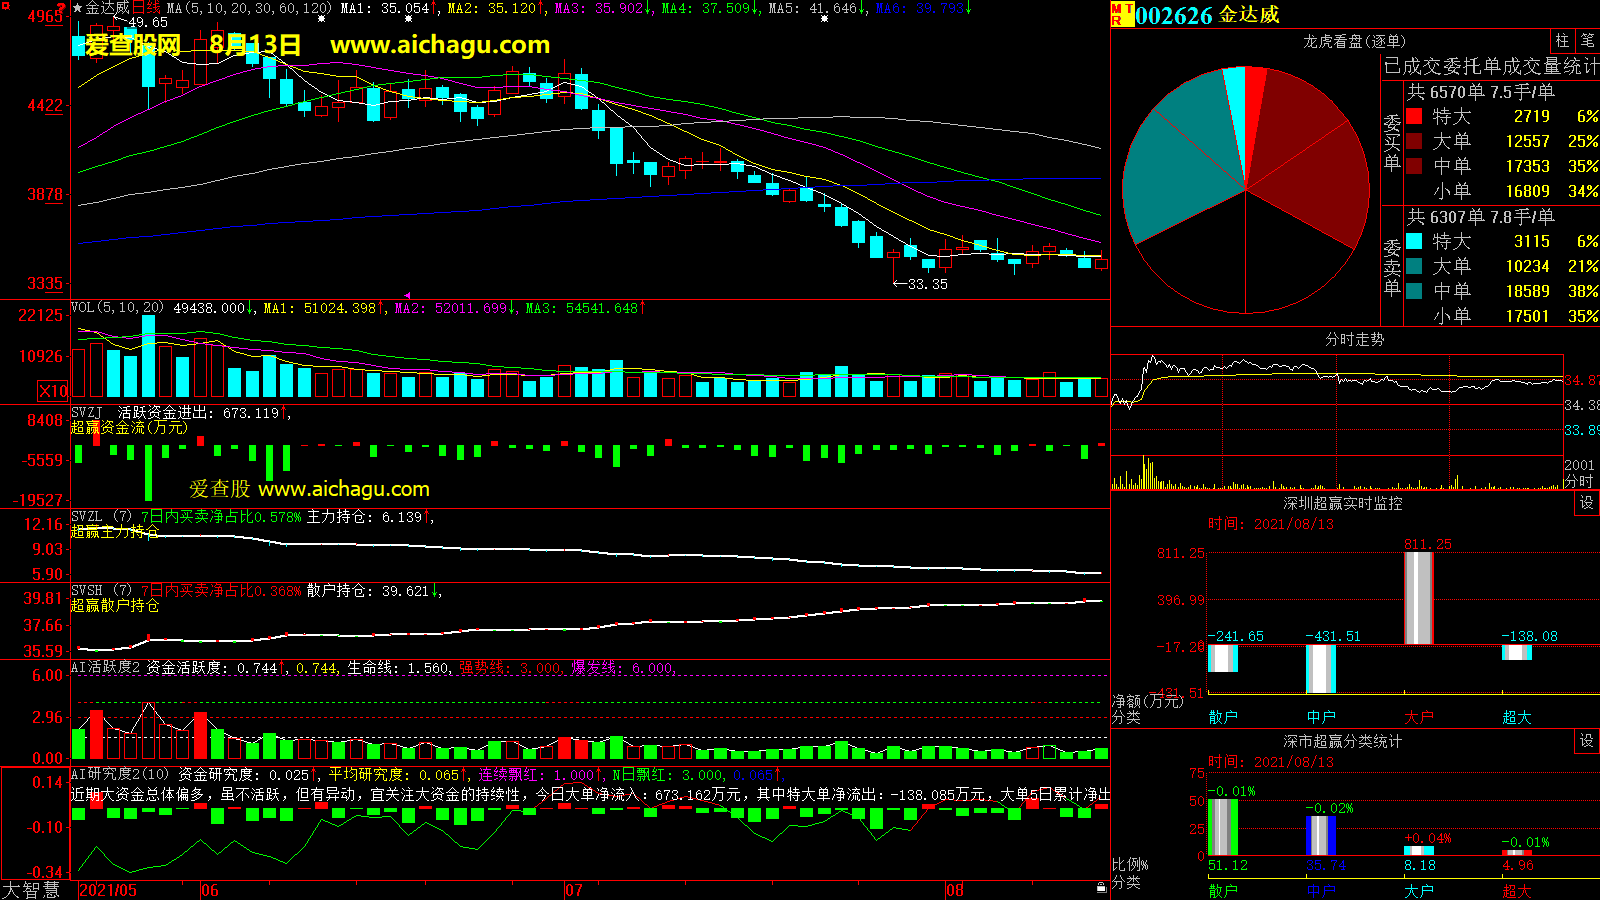Screen dimensions: 1600x900
Task: Click the red 特大 buy-order legend swatch
Action: [x=1414, y=116]
